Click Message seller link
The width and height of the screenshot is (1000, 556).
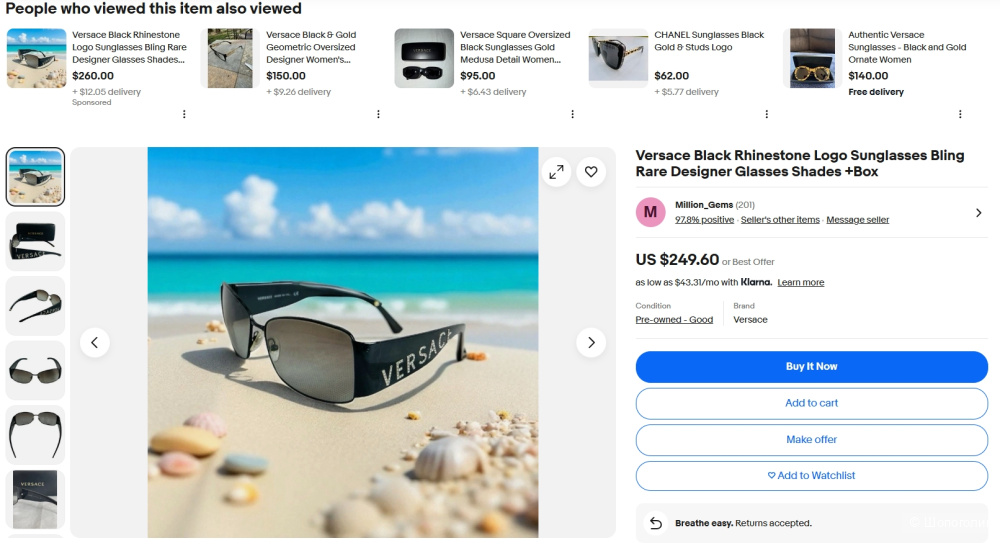(857, 220)
